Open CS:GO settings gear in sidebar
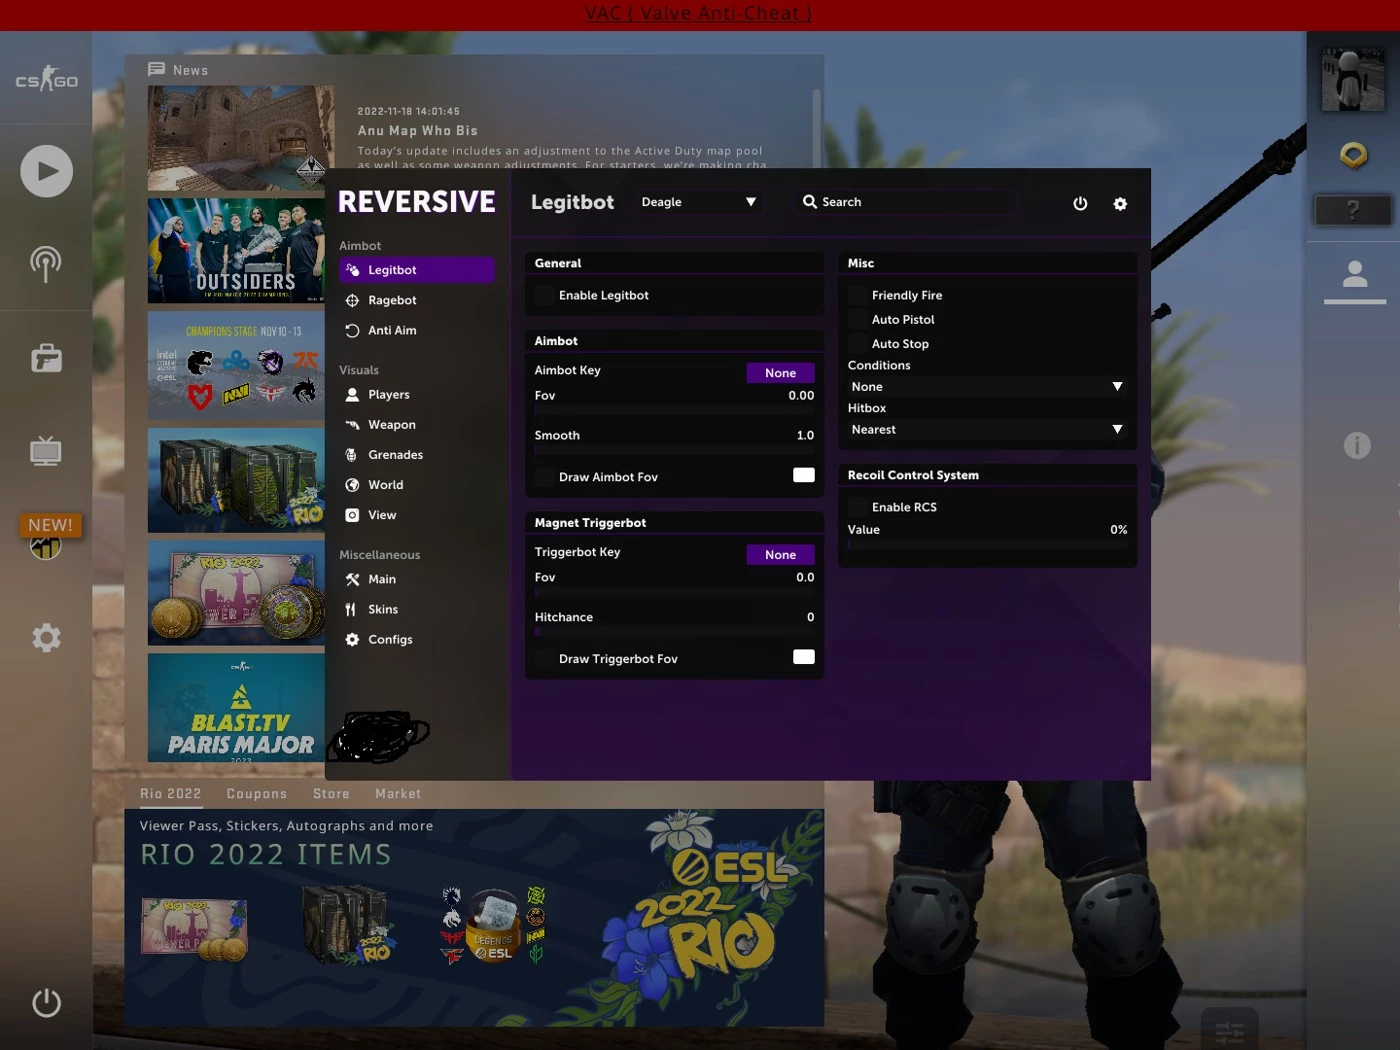Viewport: 1400px width, 1050px height. click(46, 638)
